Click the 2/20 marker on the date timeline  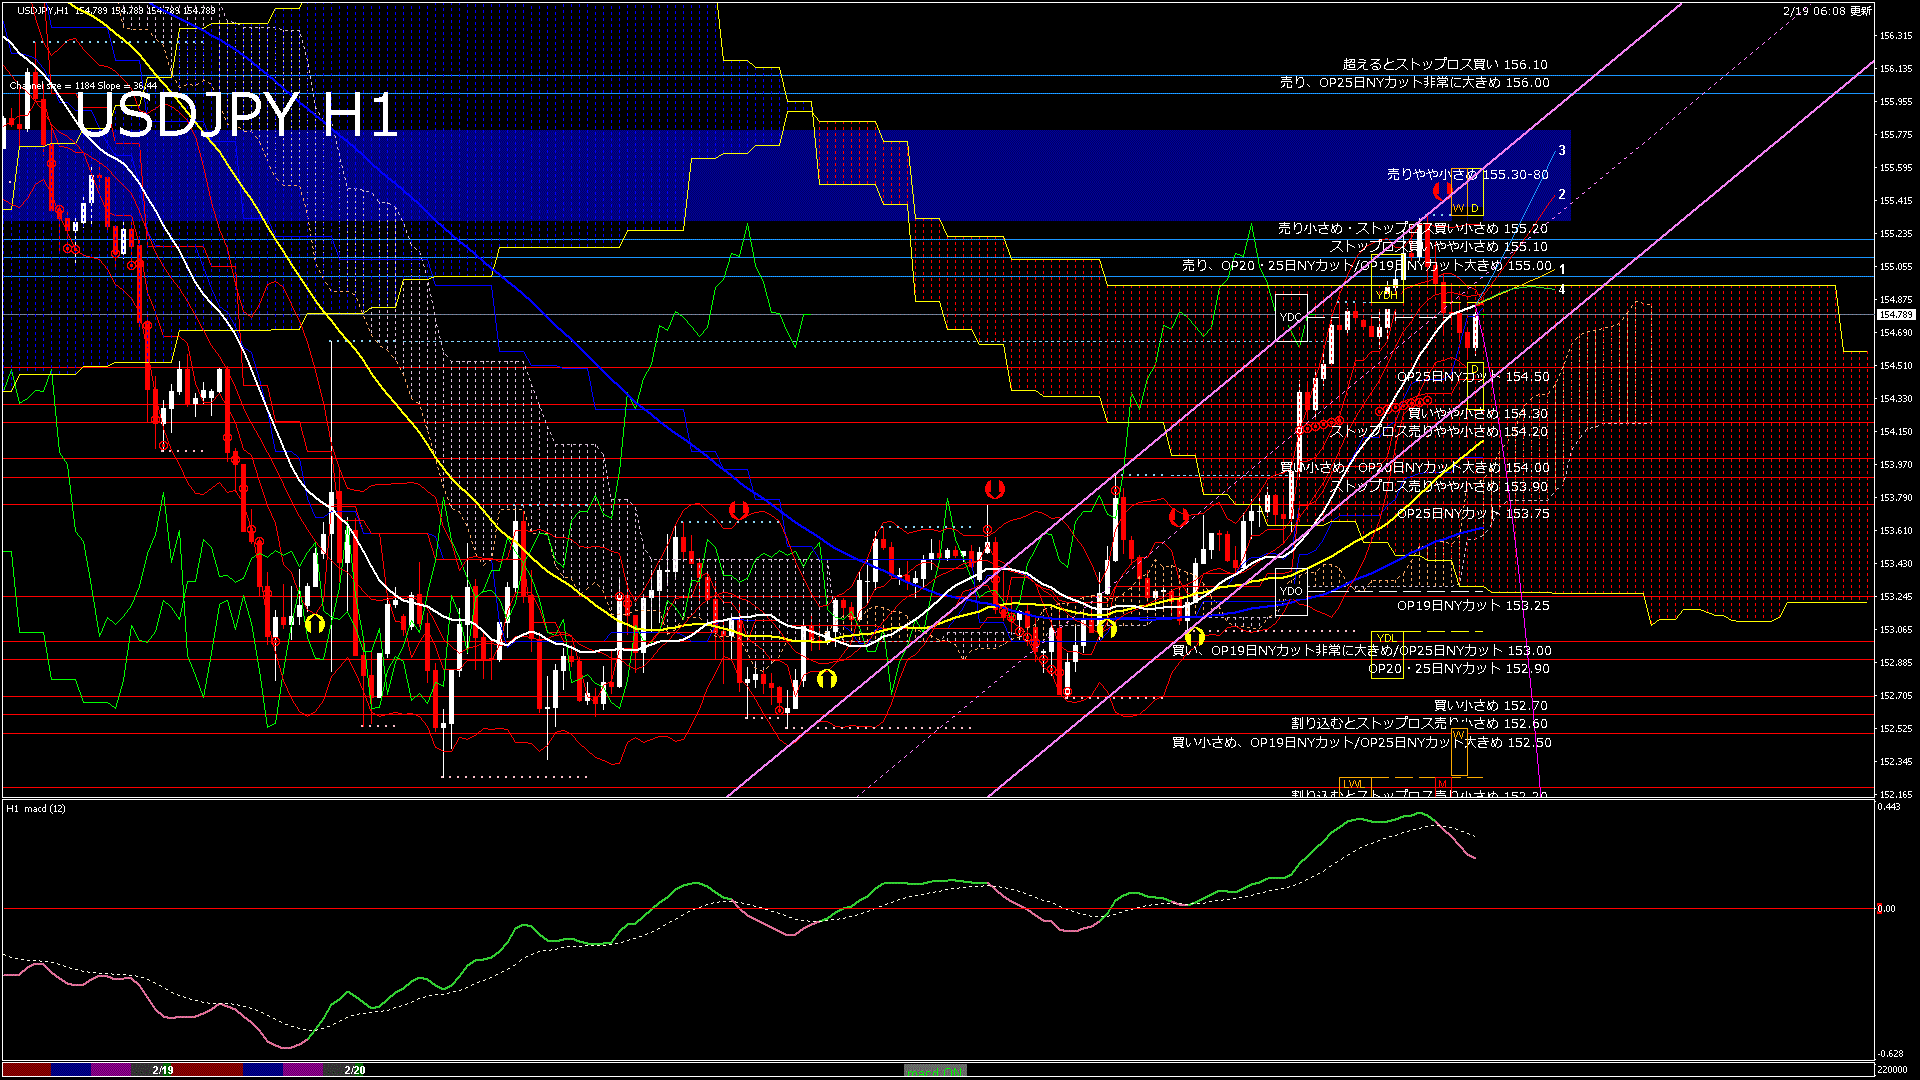[x=355, y=1069]
